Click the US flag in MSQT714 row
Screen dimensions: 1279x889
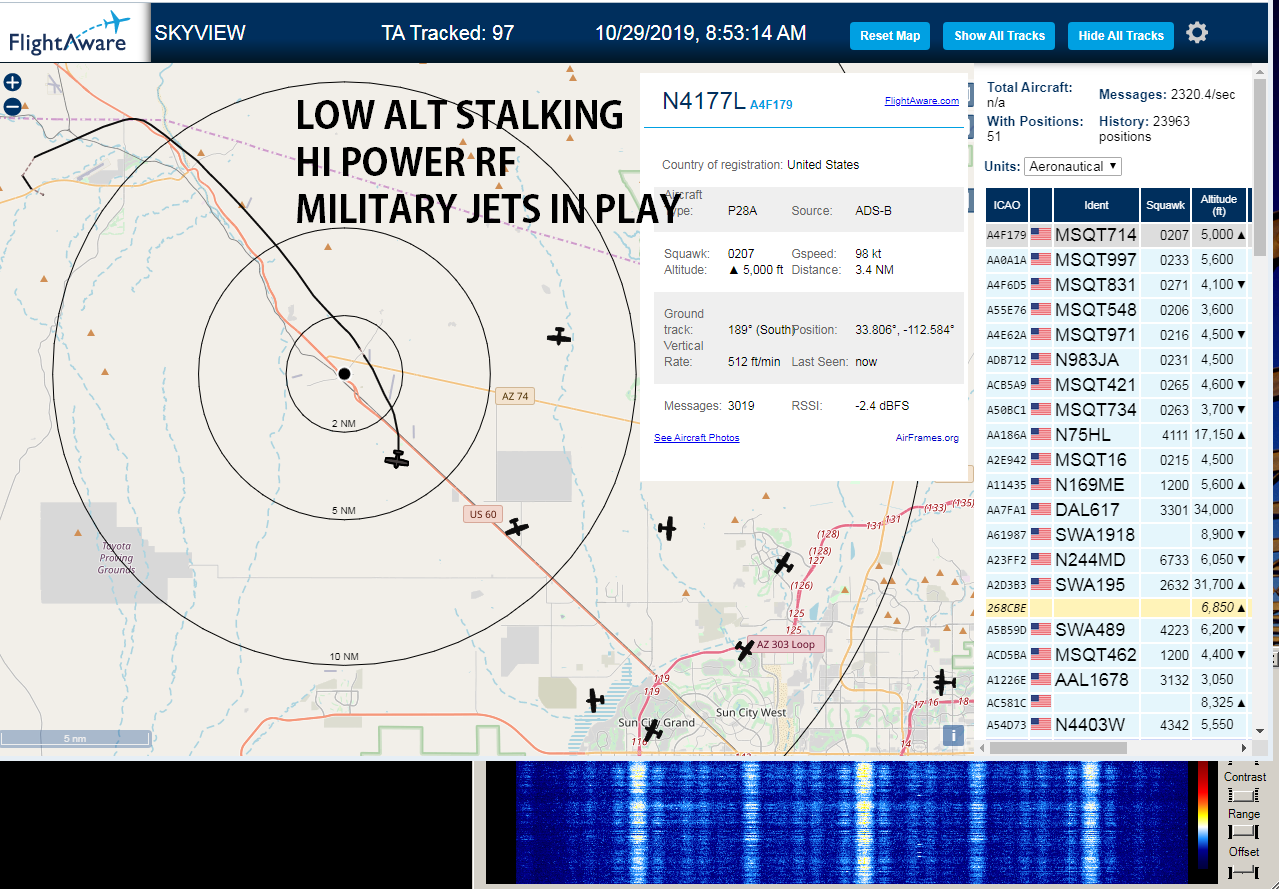(x=1041, y=234)
